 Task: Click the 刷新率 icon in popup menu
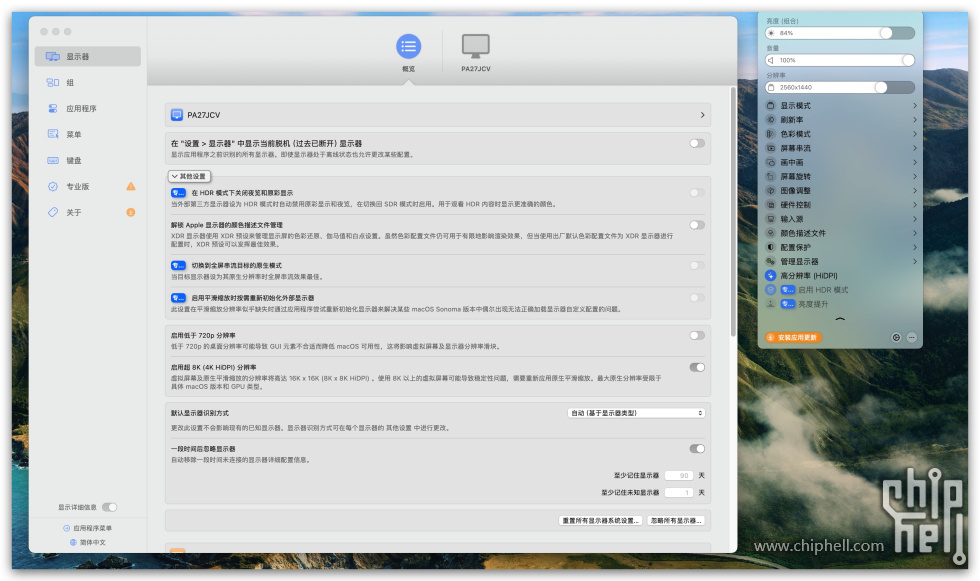point(771,119)
